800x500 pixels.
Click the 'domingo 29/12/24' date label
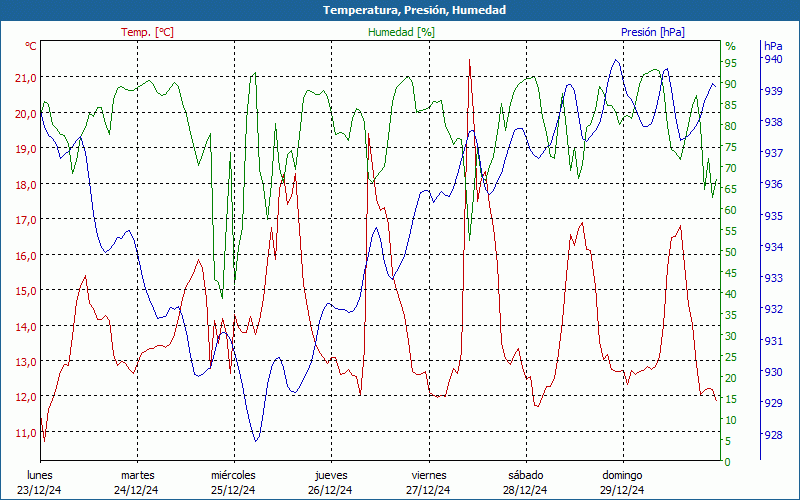tap(622, 483)
